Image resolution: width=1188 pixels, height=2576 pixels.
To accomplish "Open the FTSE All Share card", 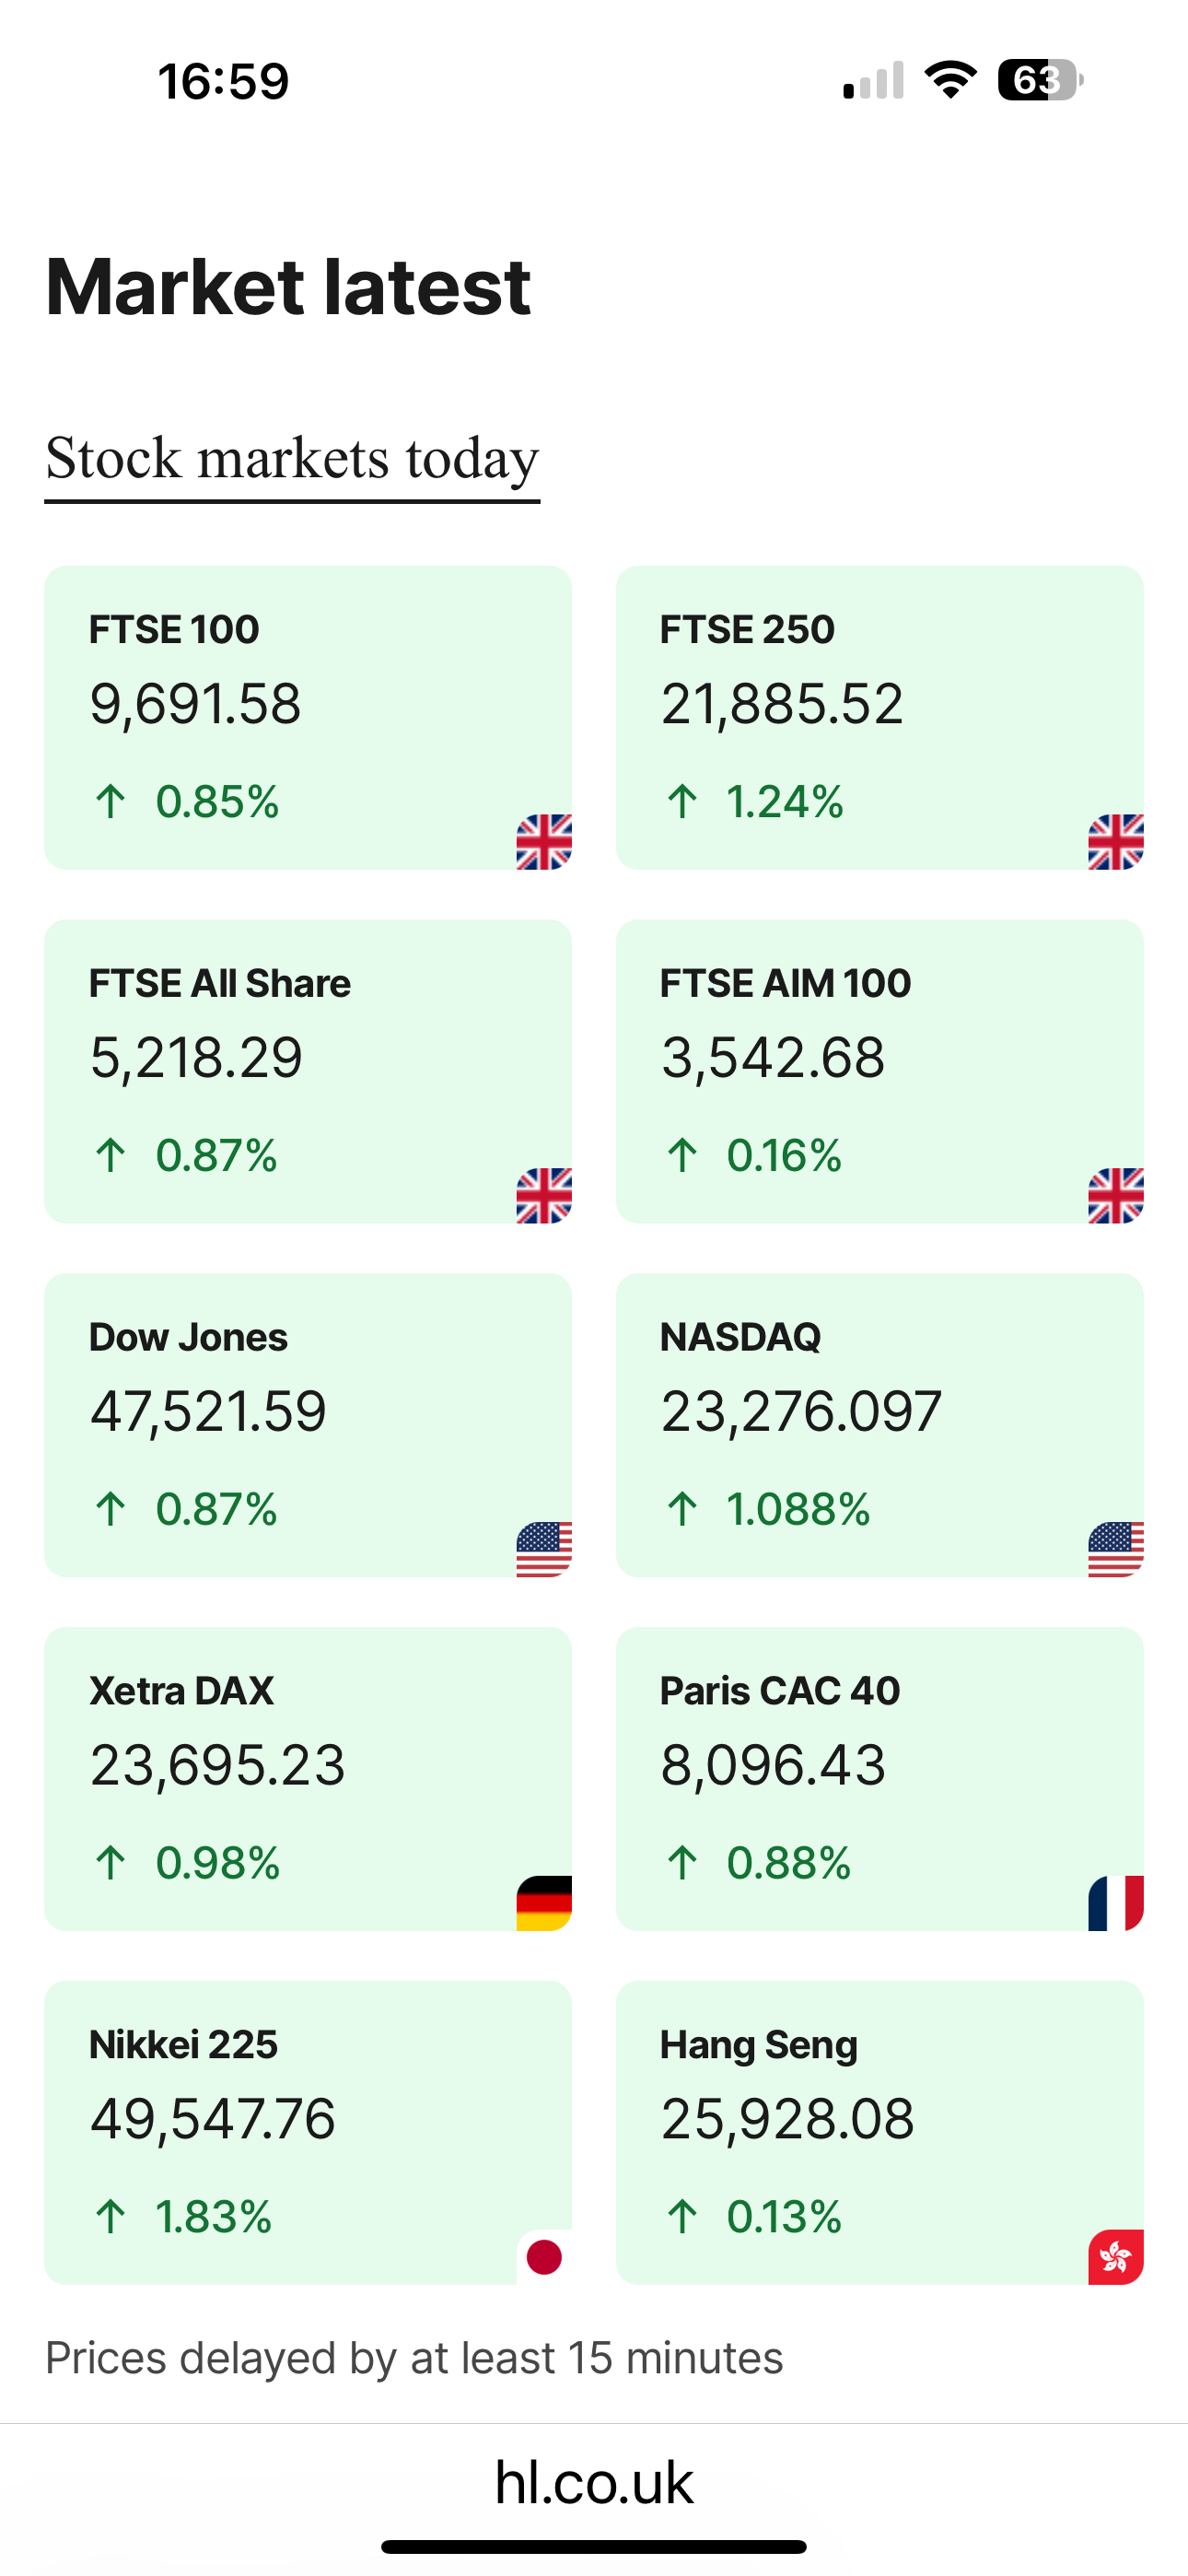I will 307,1071.
